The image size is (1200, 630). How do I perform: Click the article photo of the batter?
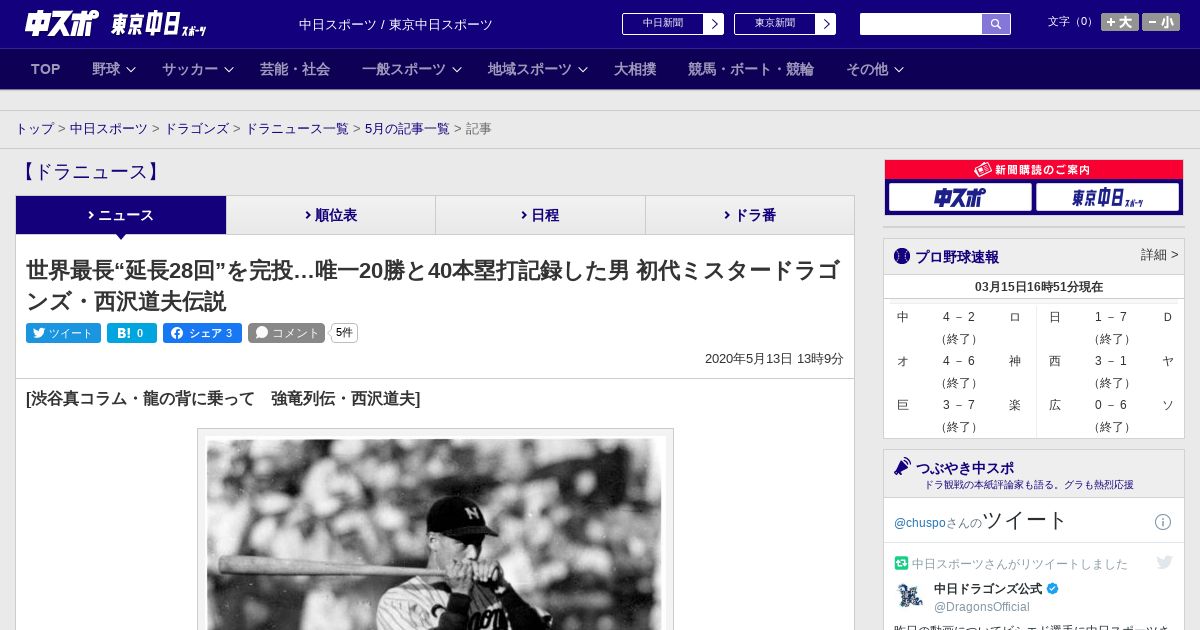(x=435, y=532)
